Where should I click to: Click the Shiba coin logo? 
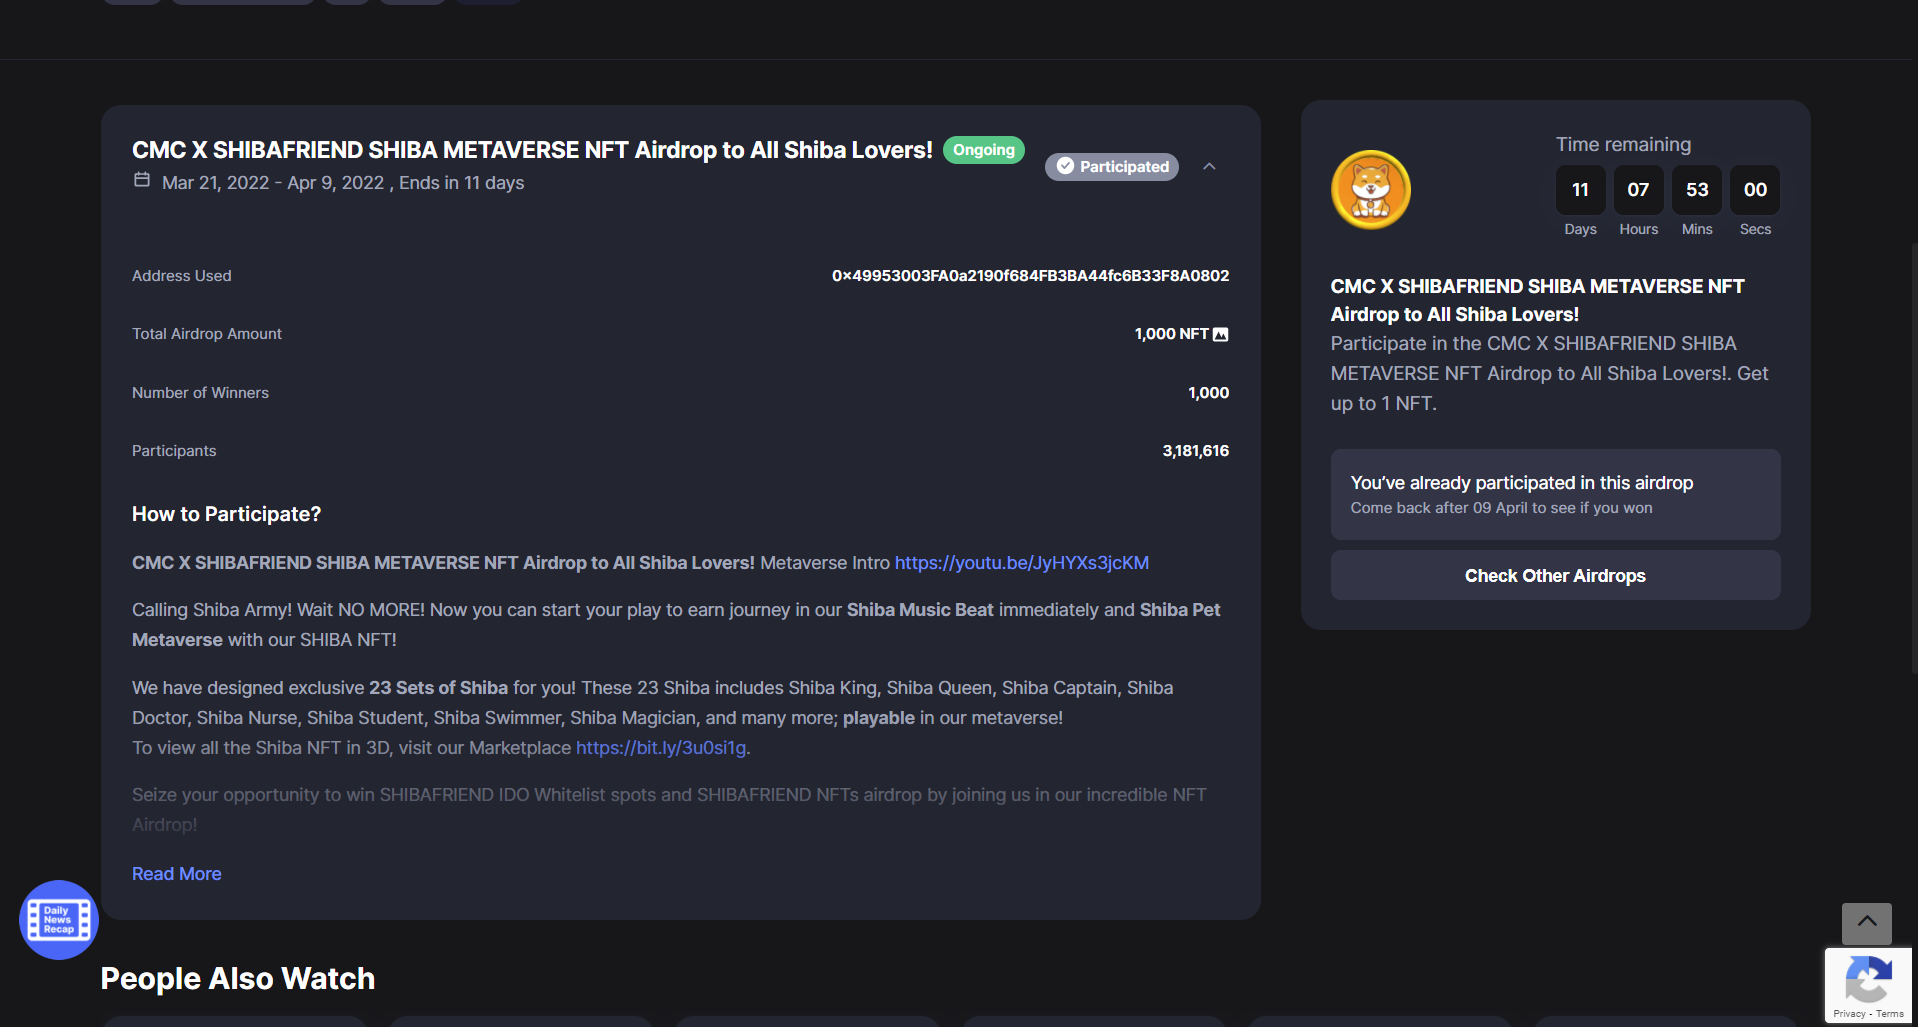[x=1370, y=190]
